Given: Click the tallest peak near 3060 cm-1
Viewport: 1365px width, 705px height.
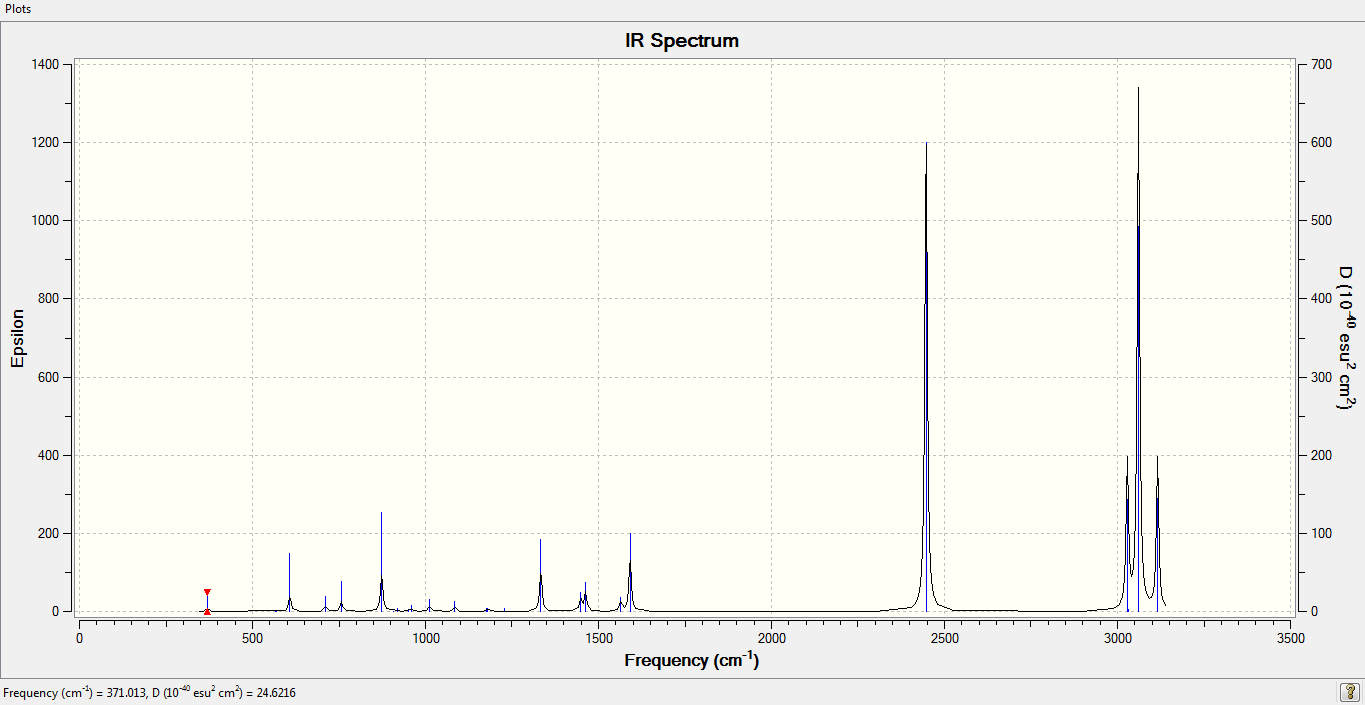Looking at the screenshot, I should [1138, 349].
